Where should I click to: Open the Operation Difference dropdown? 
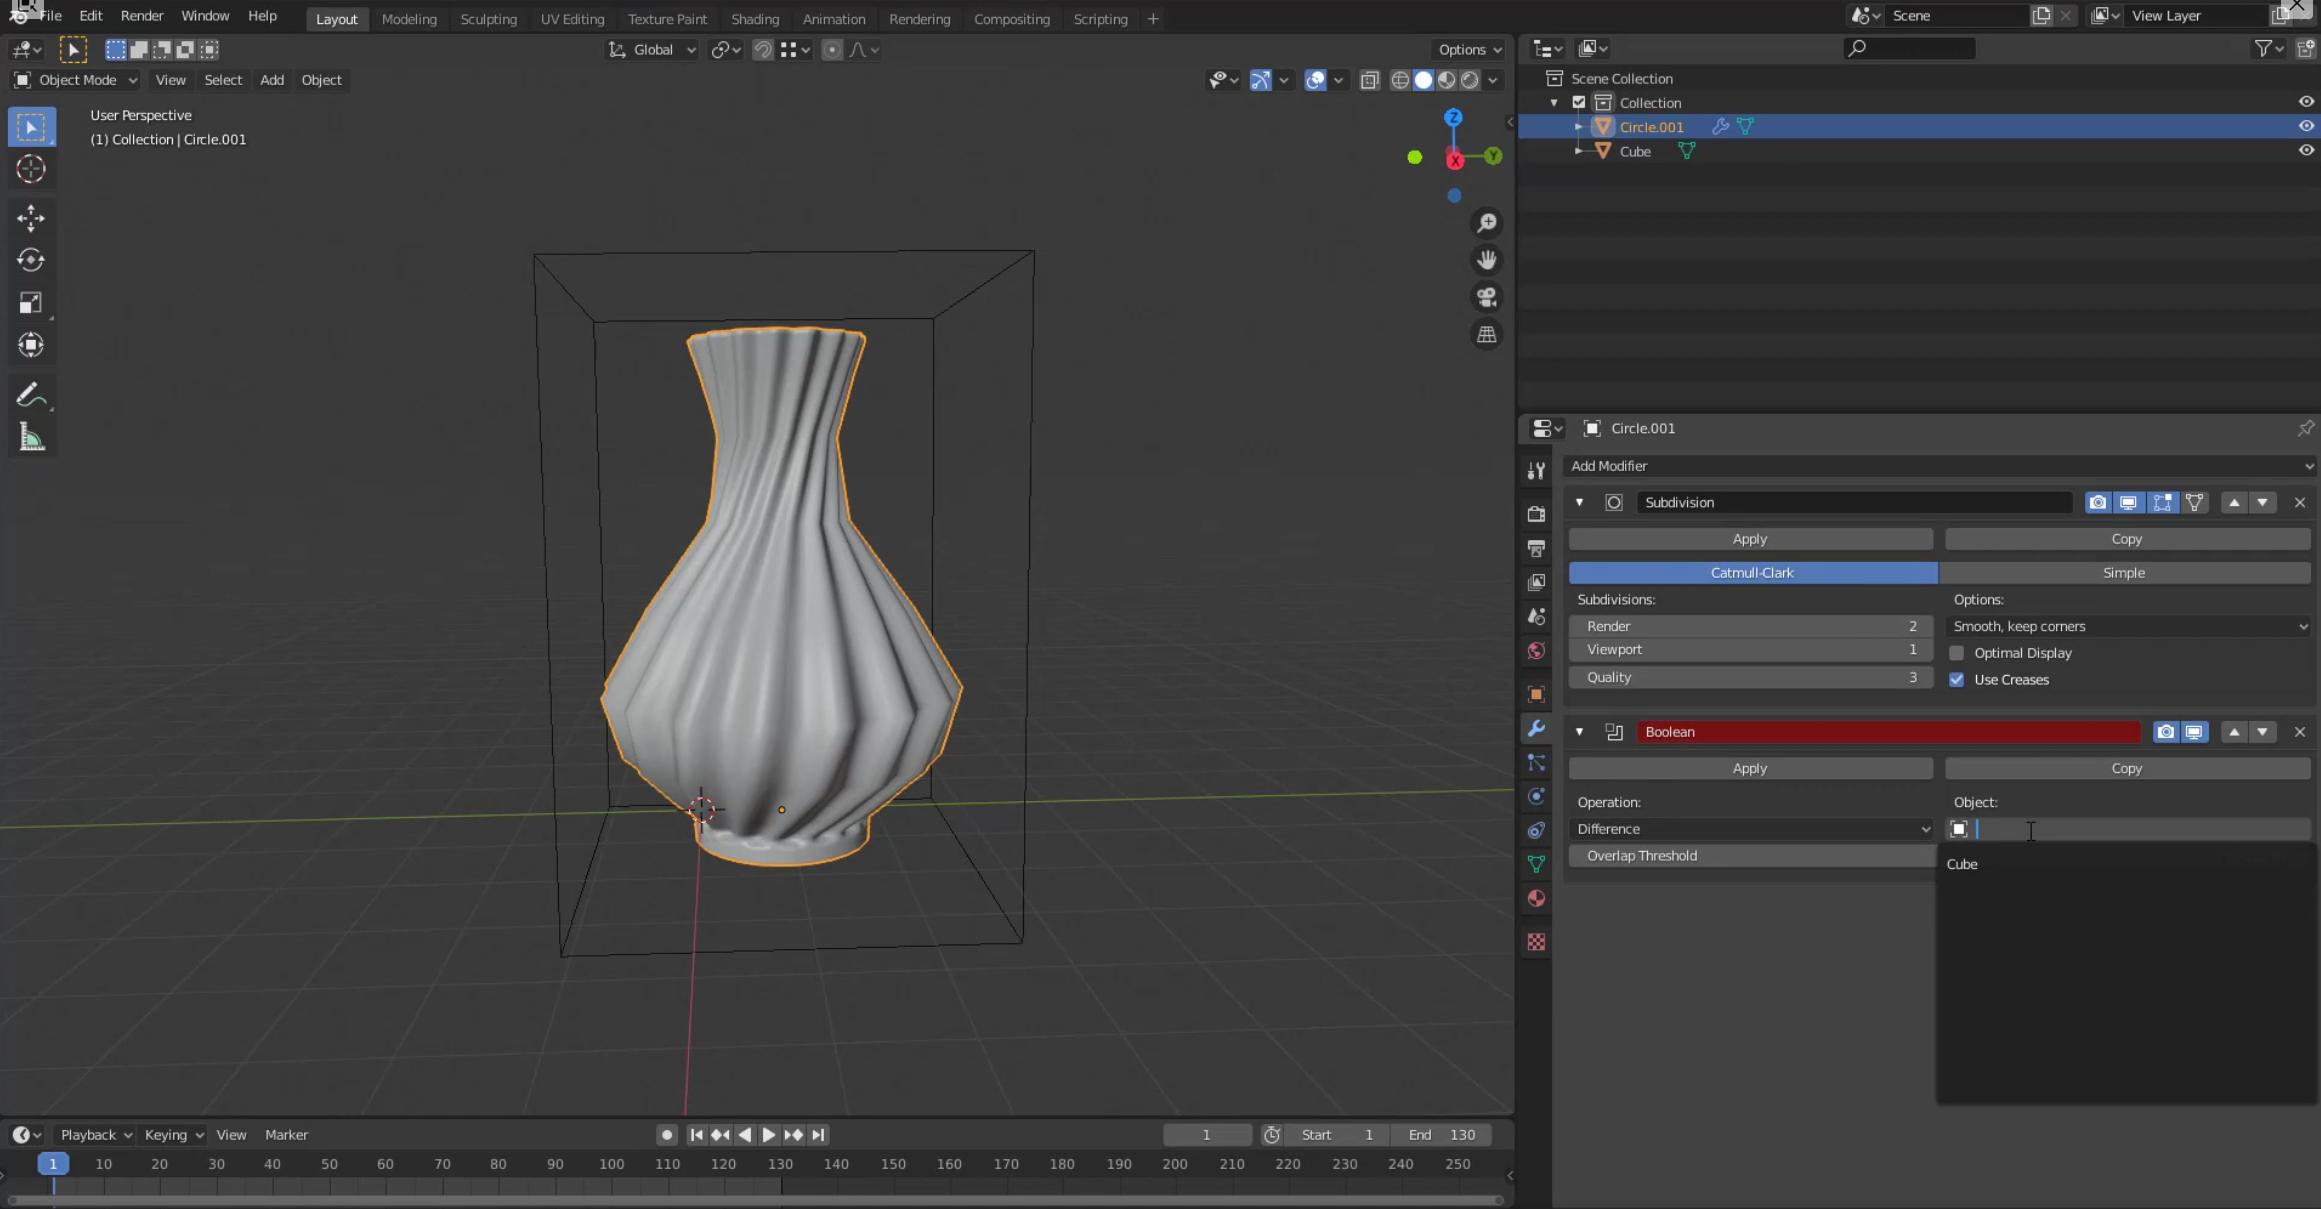(x=1751, y=829)
